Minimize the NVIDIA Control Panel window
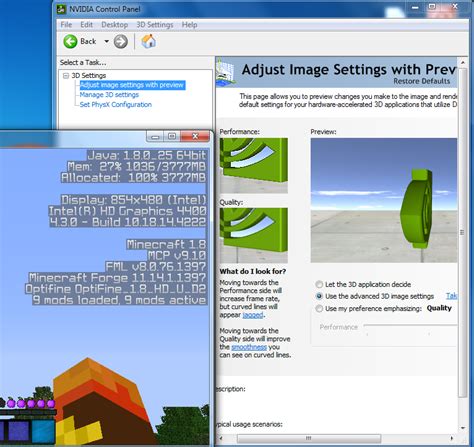The width and height of the screenshot is (474, 447). tap(415, 7)
